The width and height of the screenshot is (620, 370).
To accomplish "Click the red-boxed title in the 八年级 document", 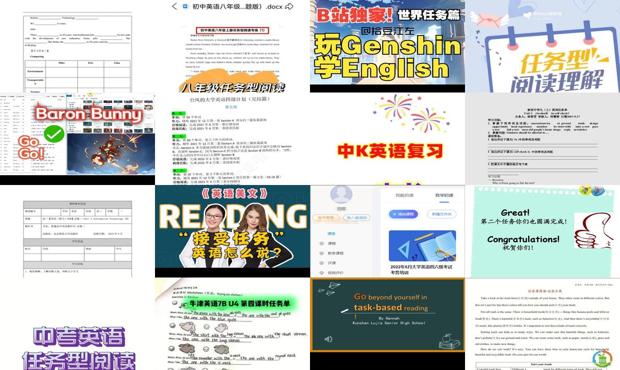I will (232, 30).
